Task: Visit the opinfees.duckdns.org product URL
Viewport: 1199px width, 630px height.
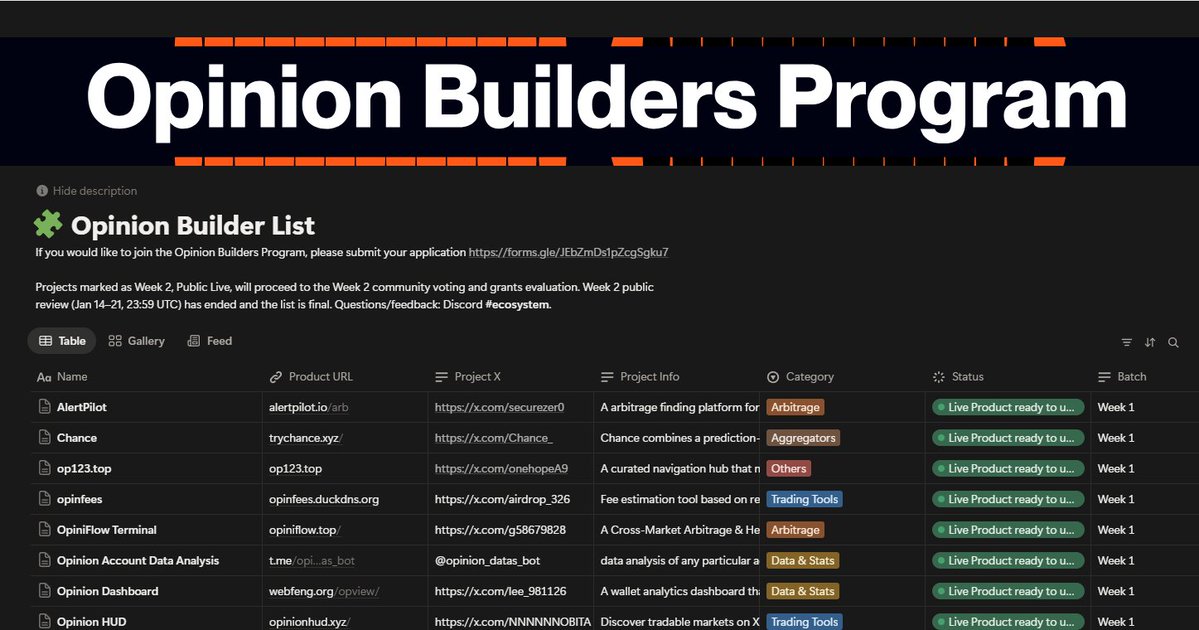Action: 323,499
